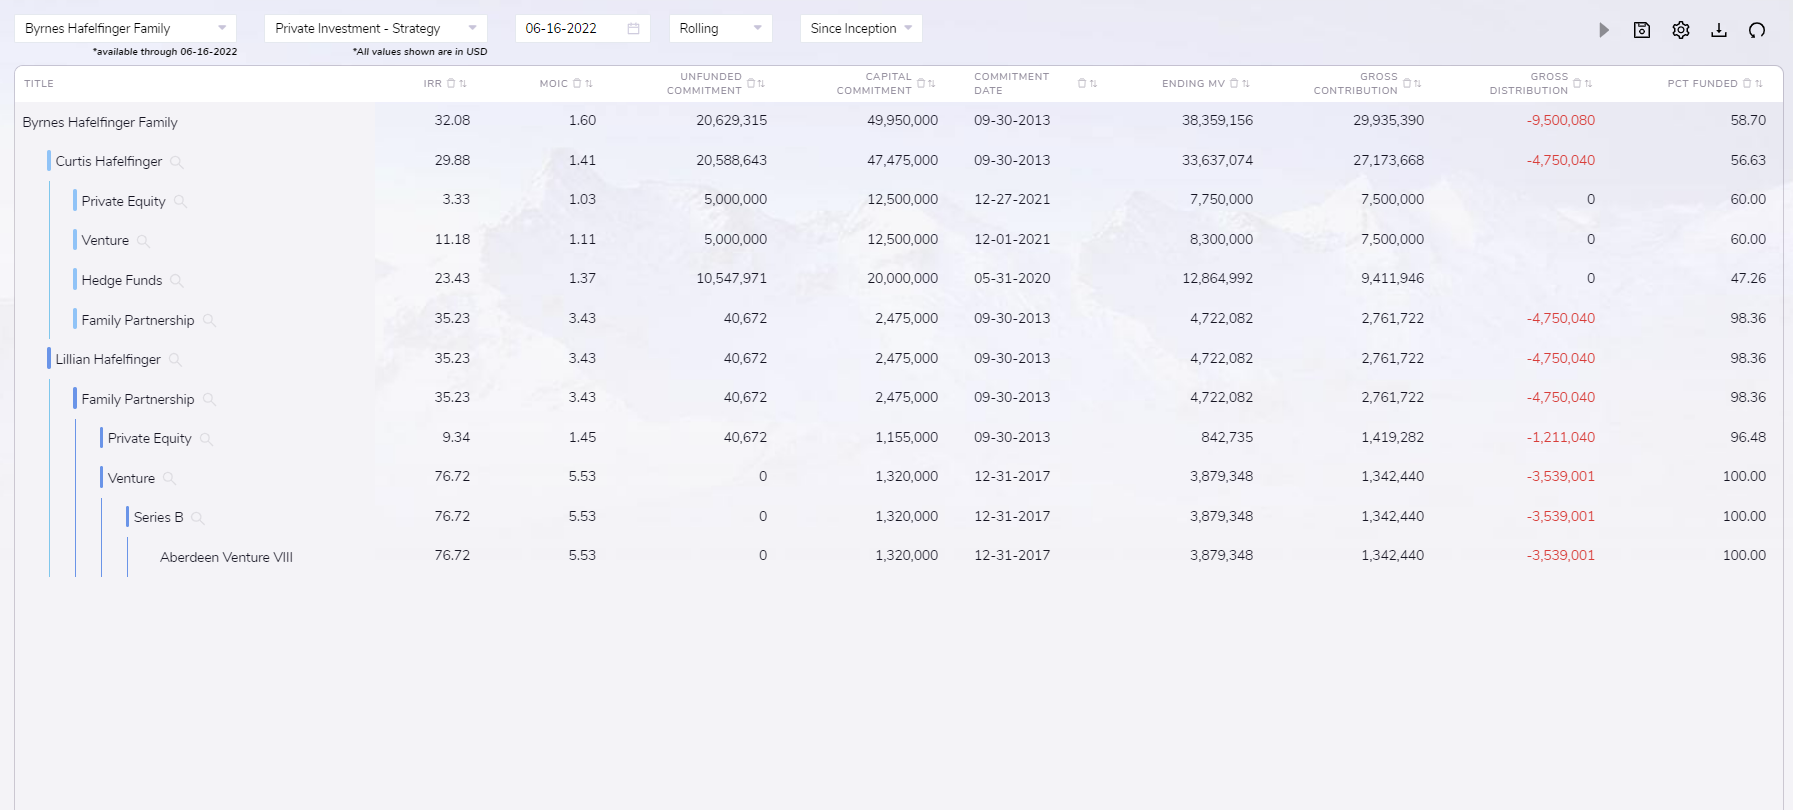Viewport: 1793px width, 810px height.
Task: Open settings via the gear icon
Action: 1681,30
